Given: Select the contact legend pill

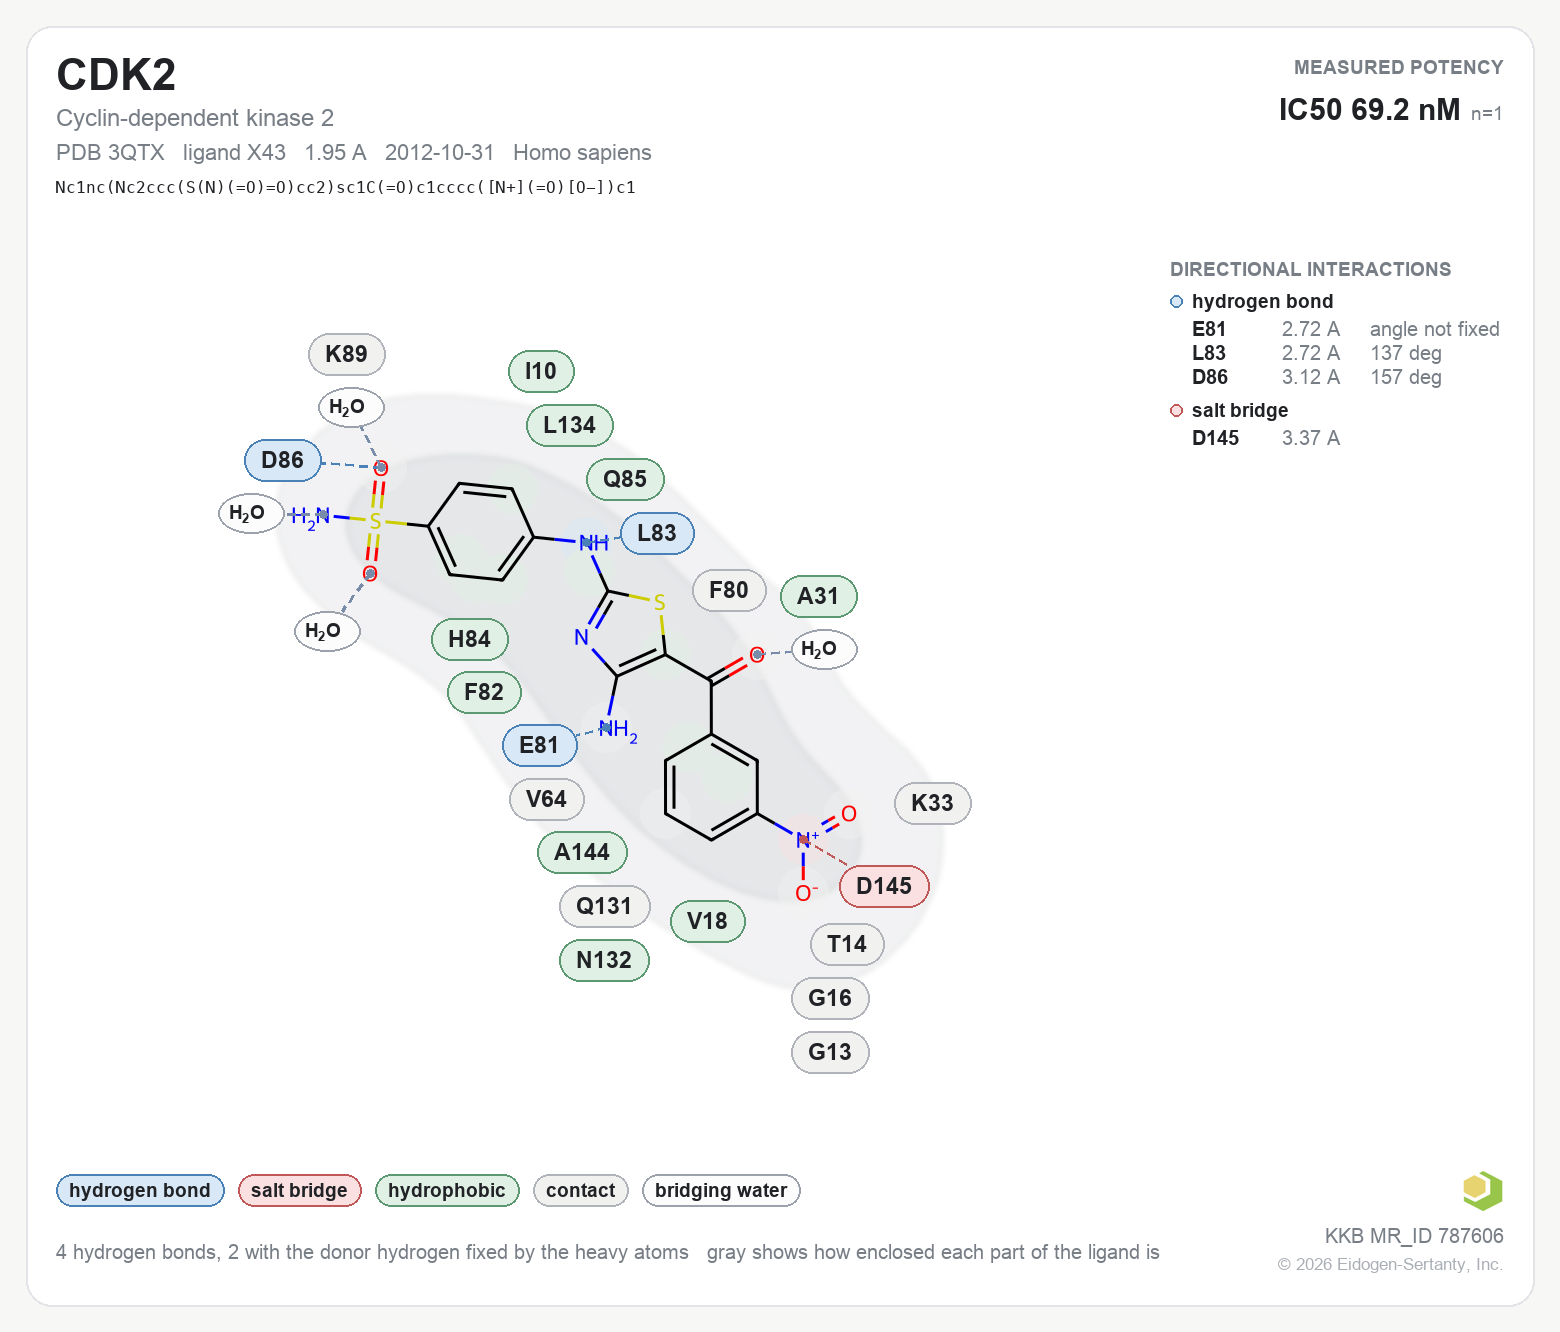Looking at the screenshot, I should (581, 1190).
